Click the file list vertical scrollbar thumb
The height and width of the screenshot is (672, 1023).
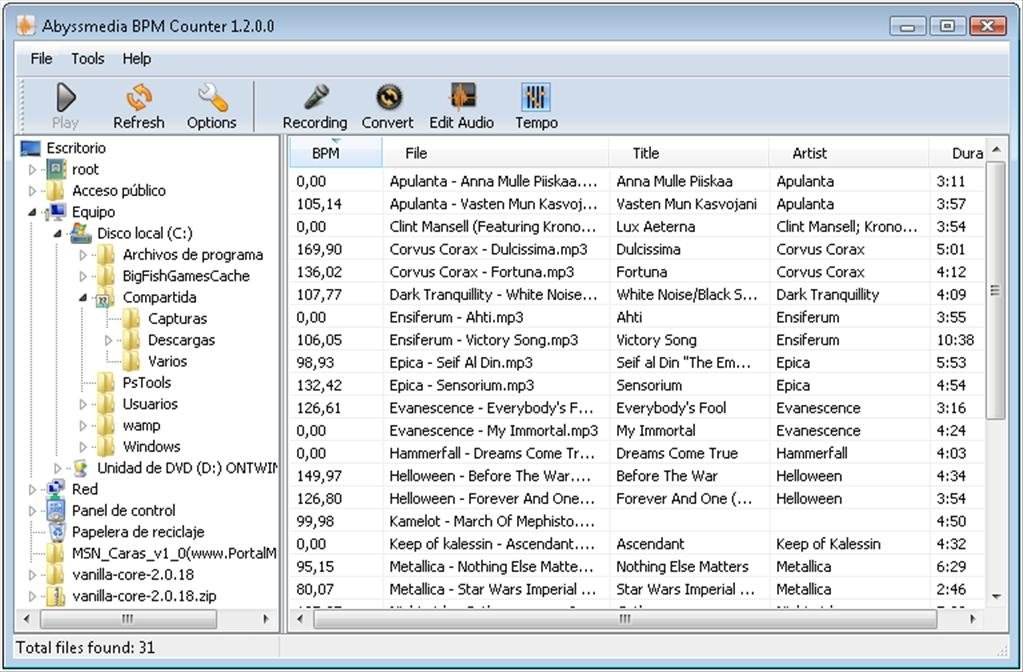pos(996,290)
